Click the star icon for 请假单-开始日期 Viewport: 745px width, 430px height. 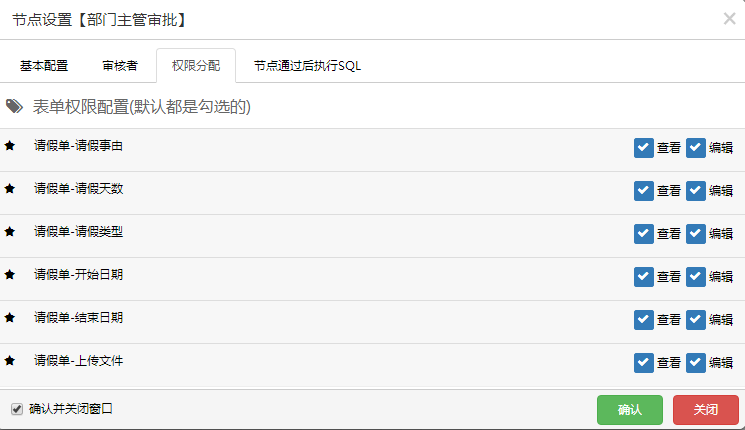[x=10, y=274]
